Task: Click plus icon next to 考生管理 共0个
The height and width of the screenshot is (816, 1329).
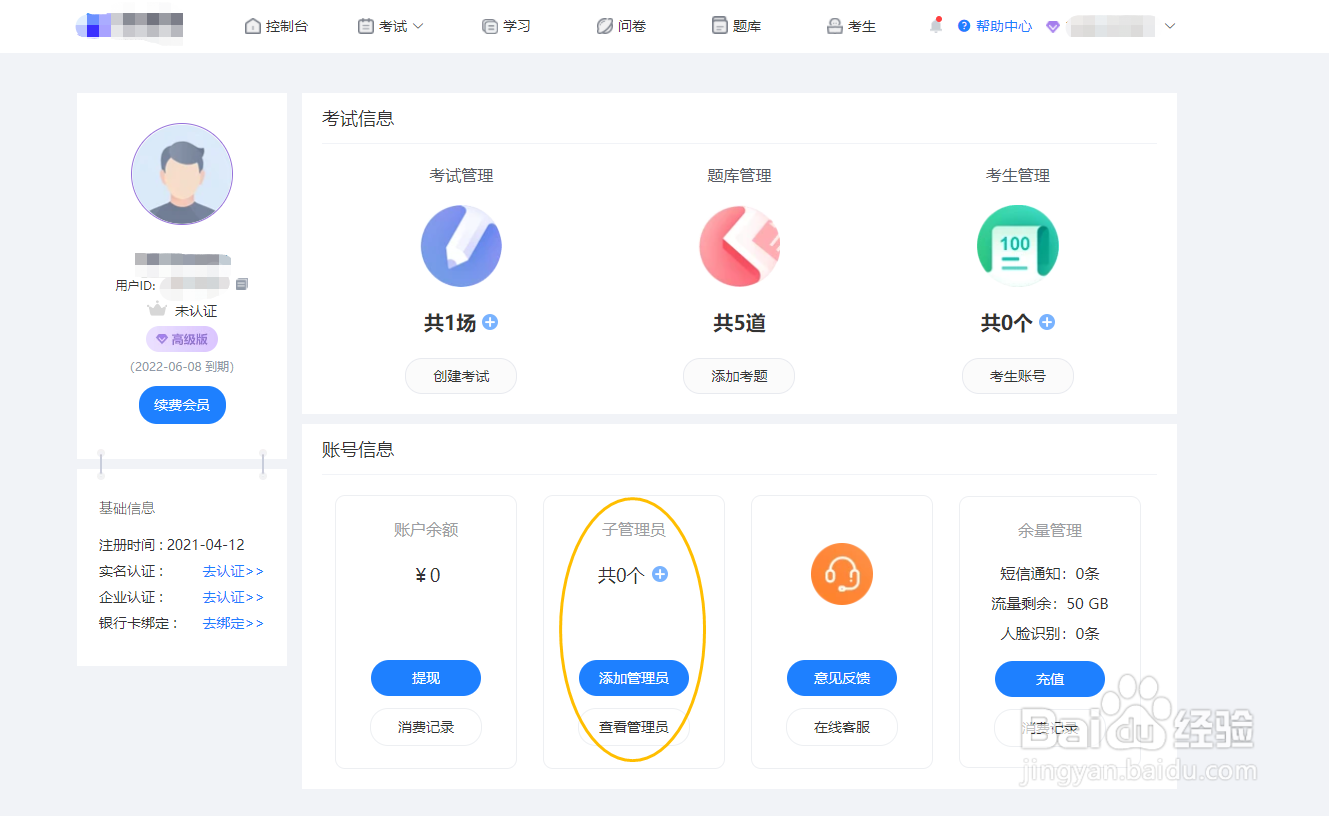Action: (1046, 322)
